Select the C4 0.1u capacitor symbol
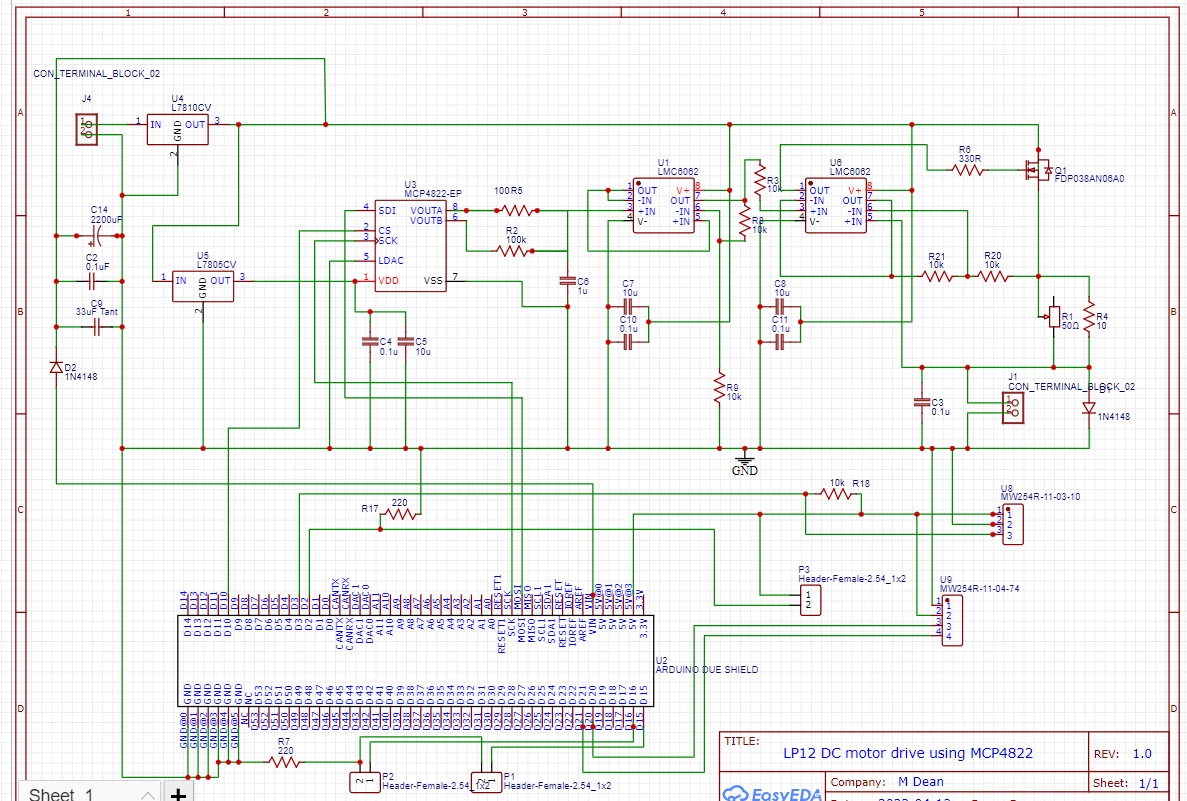Screen dimensions: 1187x801 [x=369, y=342]
